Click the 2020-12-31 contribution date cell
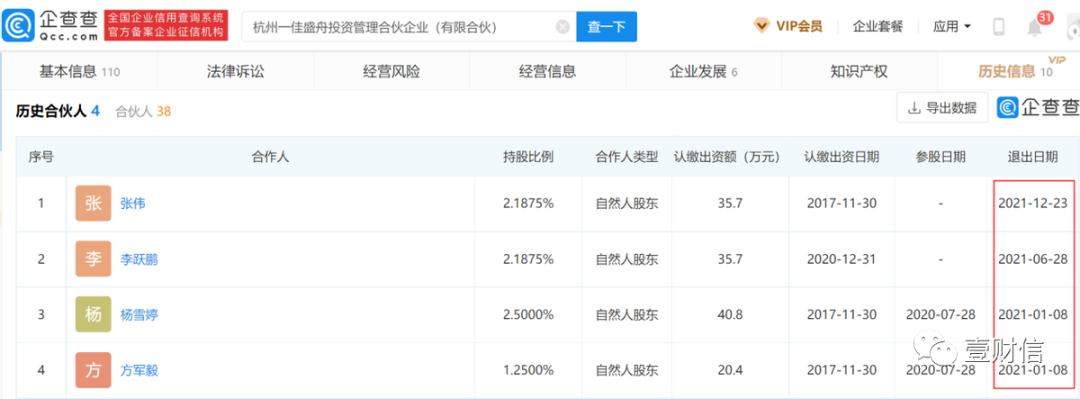This screenshot has width=1080, height=399. (x=841, y=259)
